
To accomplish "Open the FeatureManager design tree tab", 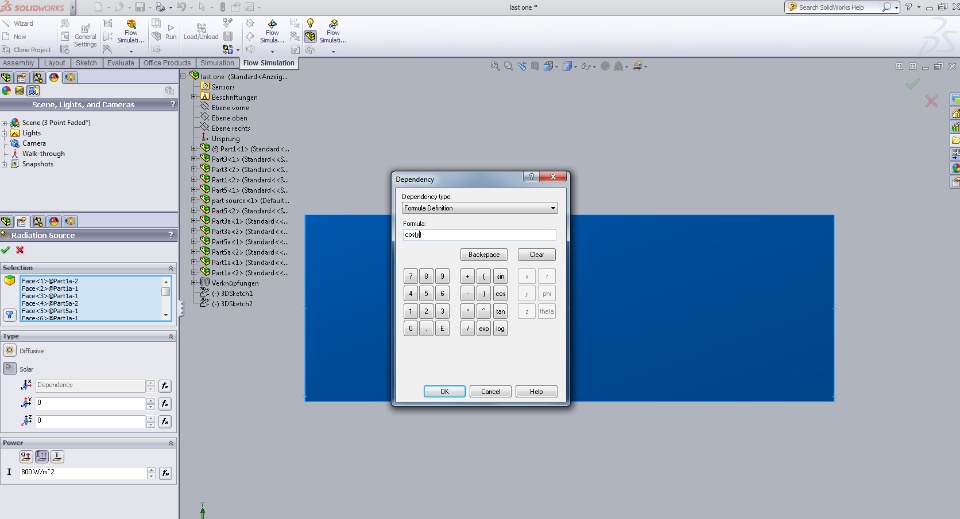I will [6, 77].
